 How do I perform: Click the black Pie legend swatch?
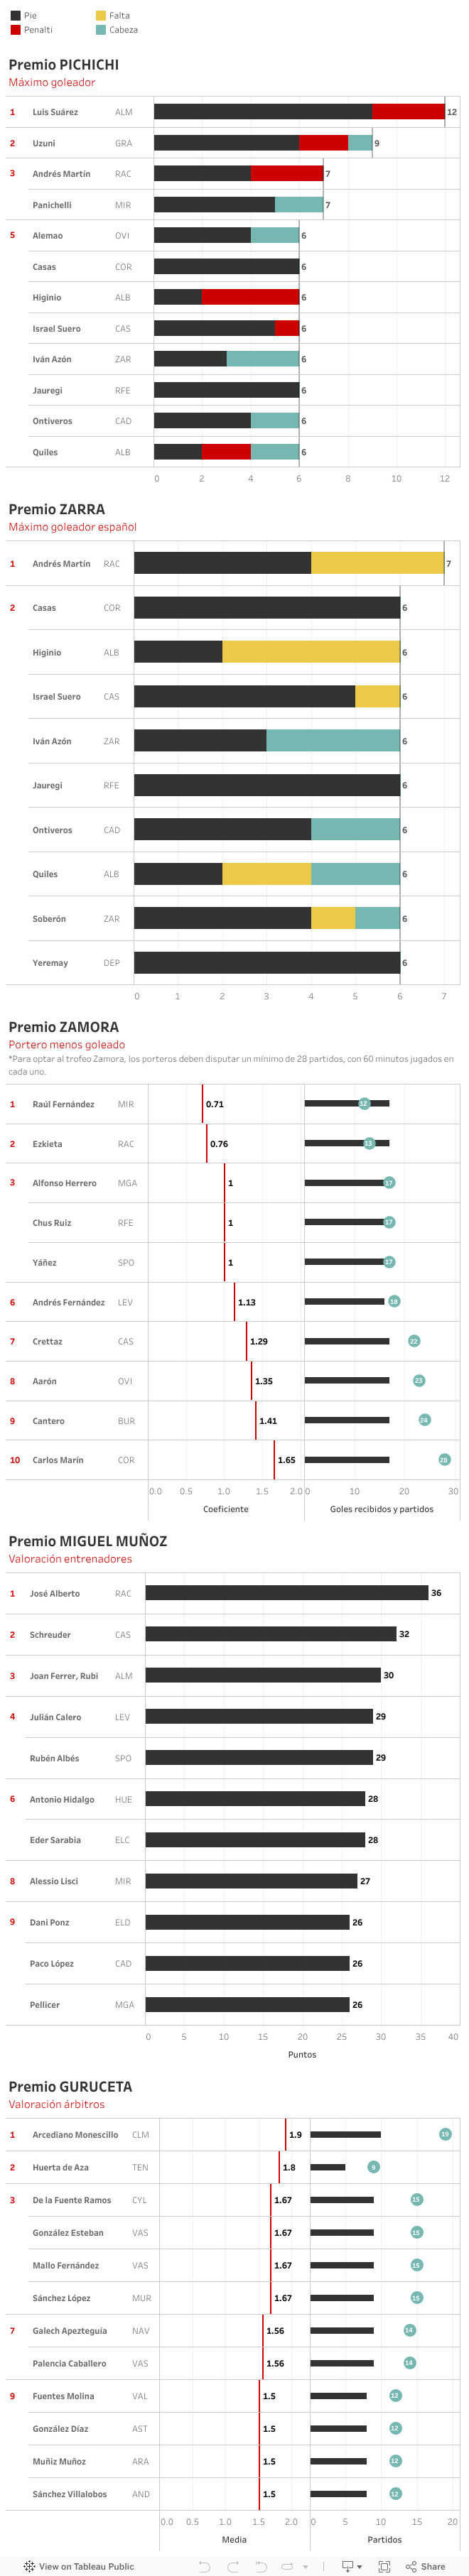click(15, 16)
